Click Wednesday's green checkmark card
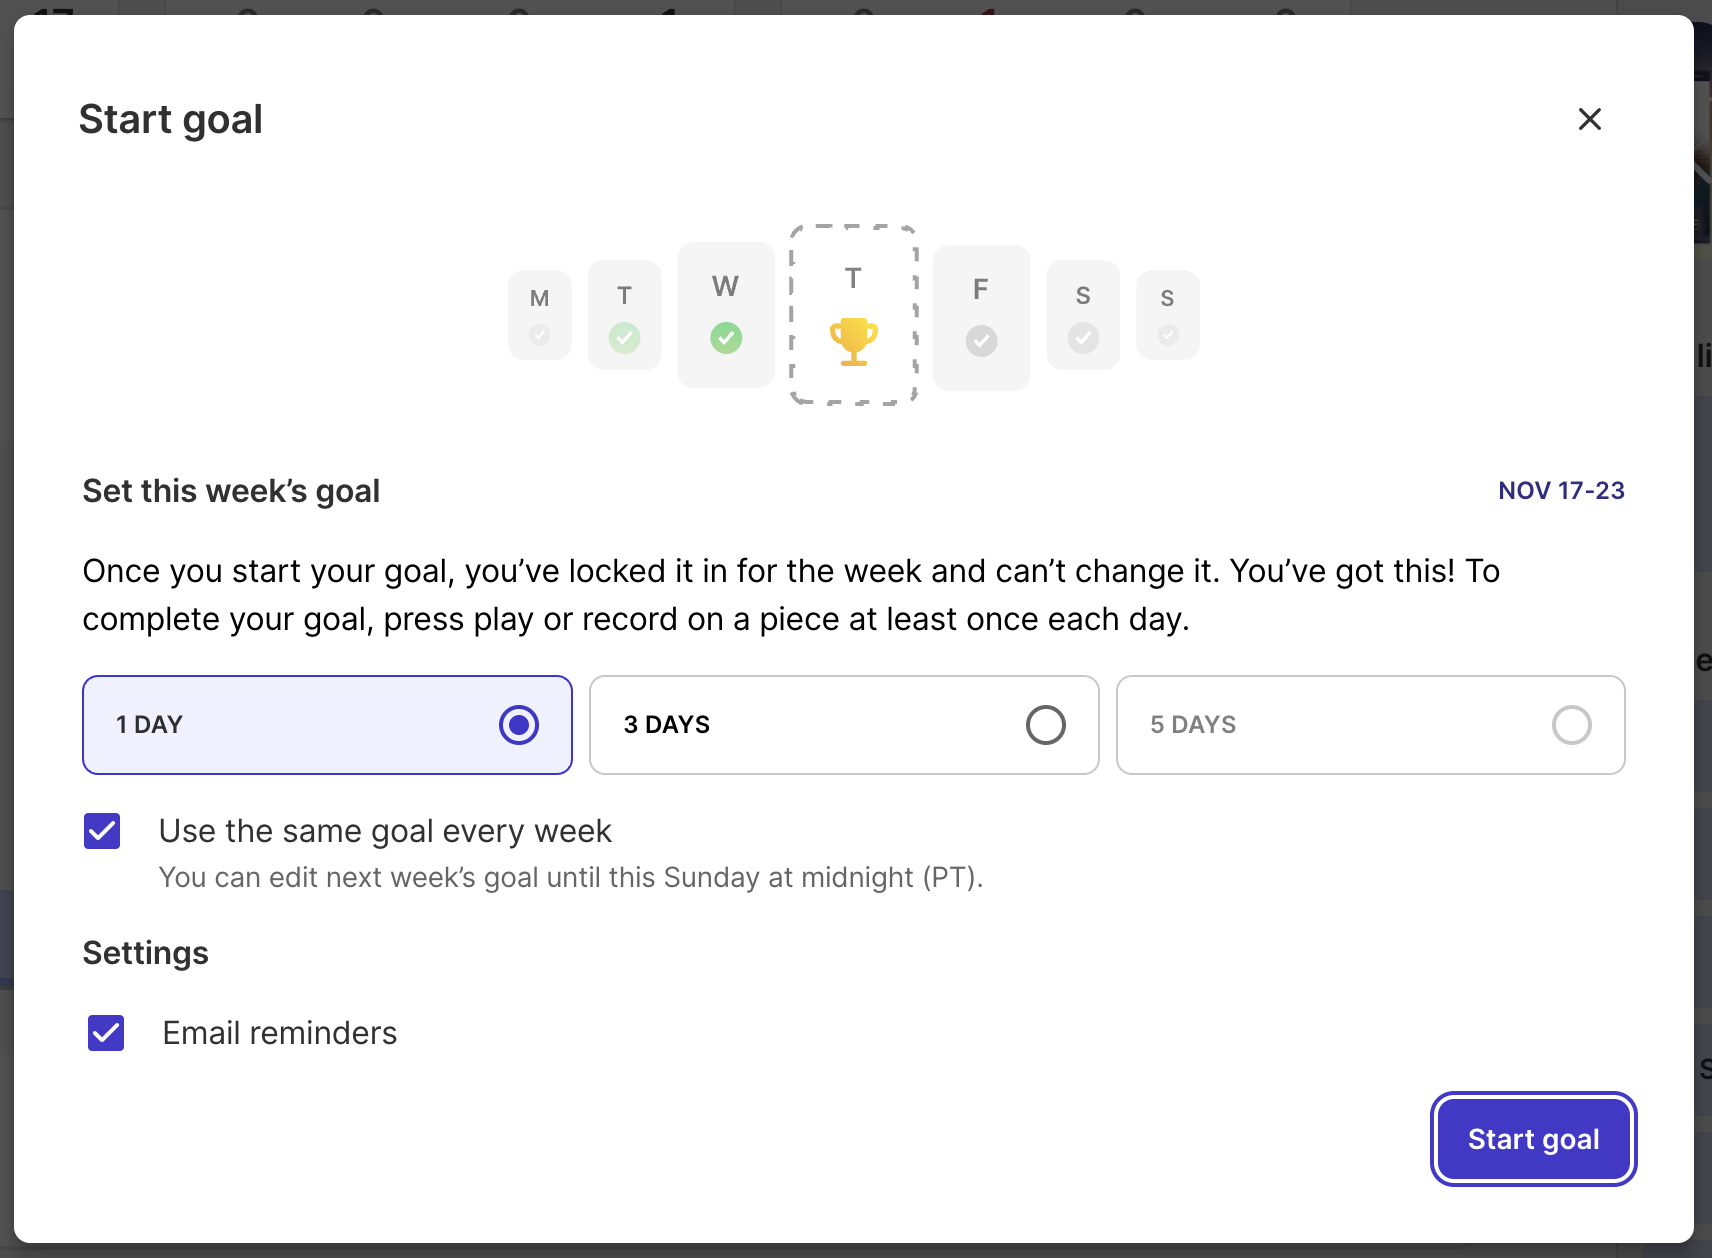The height and width of the screenshot is (1258, 1712). [726, 315]
